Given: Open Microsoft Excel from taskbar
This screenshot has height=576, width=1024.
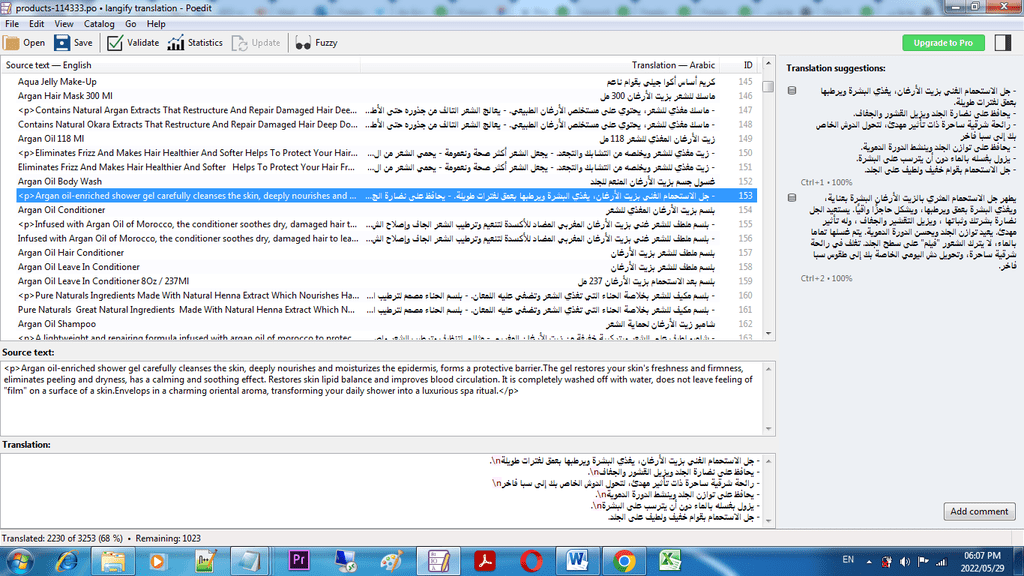Looking at the screenshot, I should point(670,561).
